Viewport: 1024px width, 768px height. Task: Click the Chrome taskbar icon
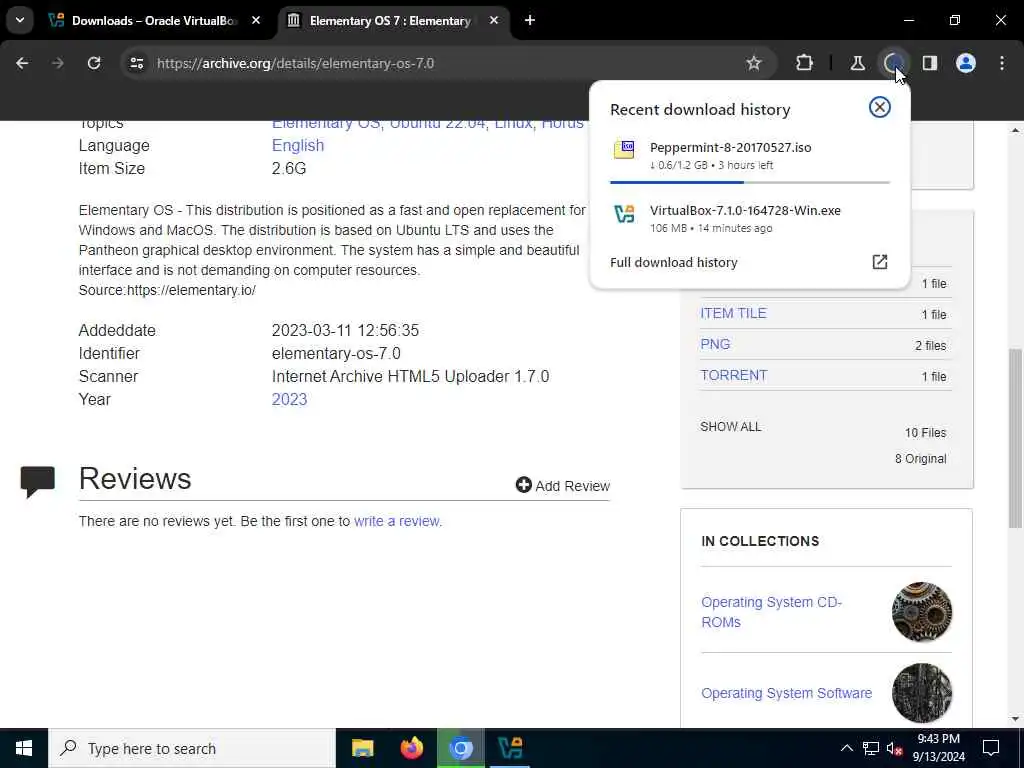(x=460, y=748)
